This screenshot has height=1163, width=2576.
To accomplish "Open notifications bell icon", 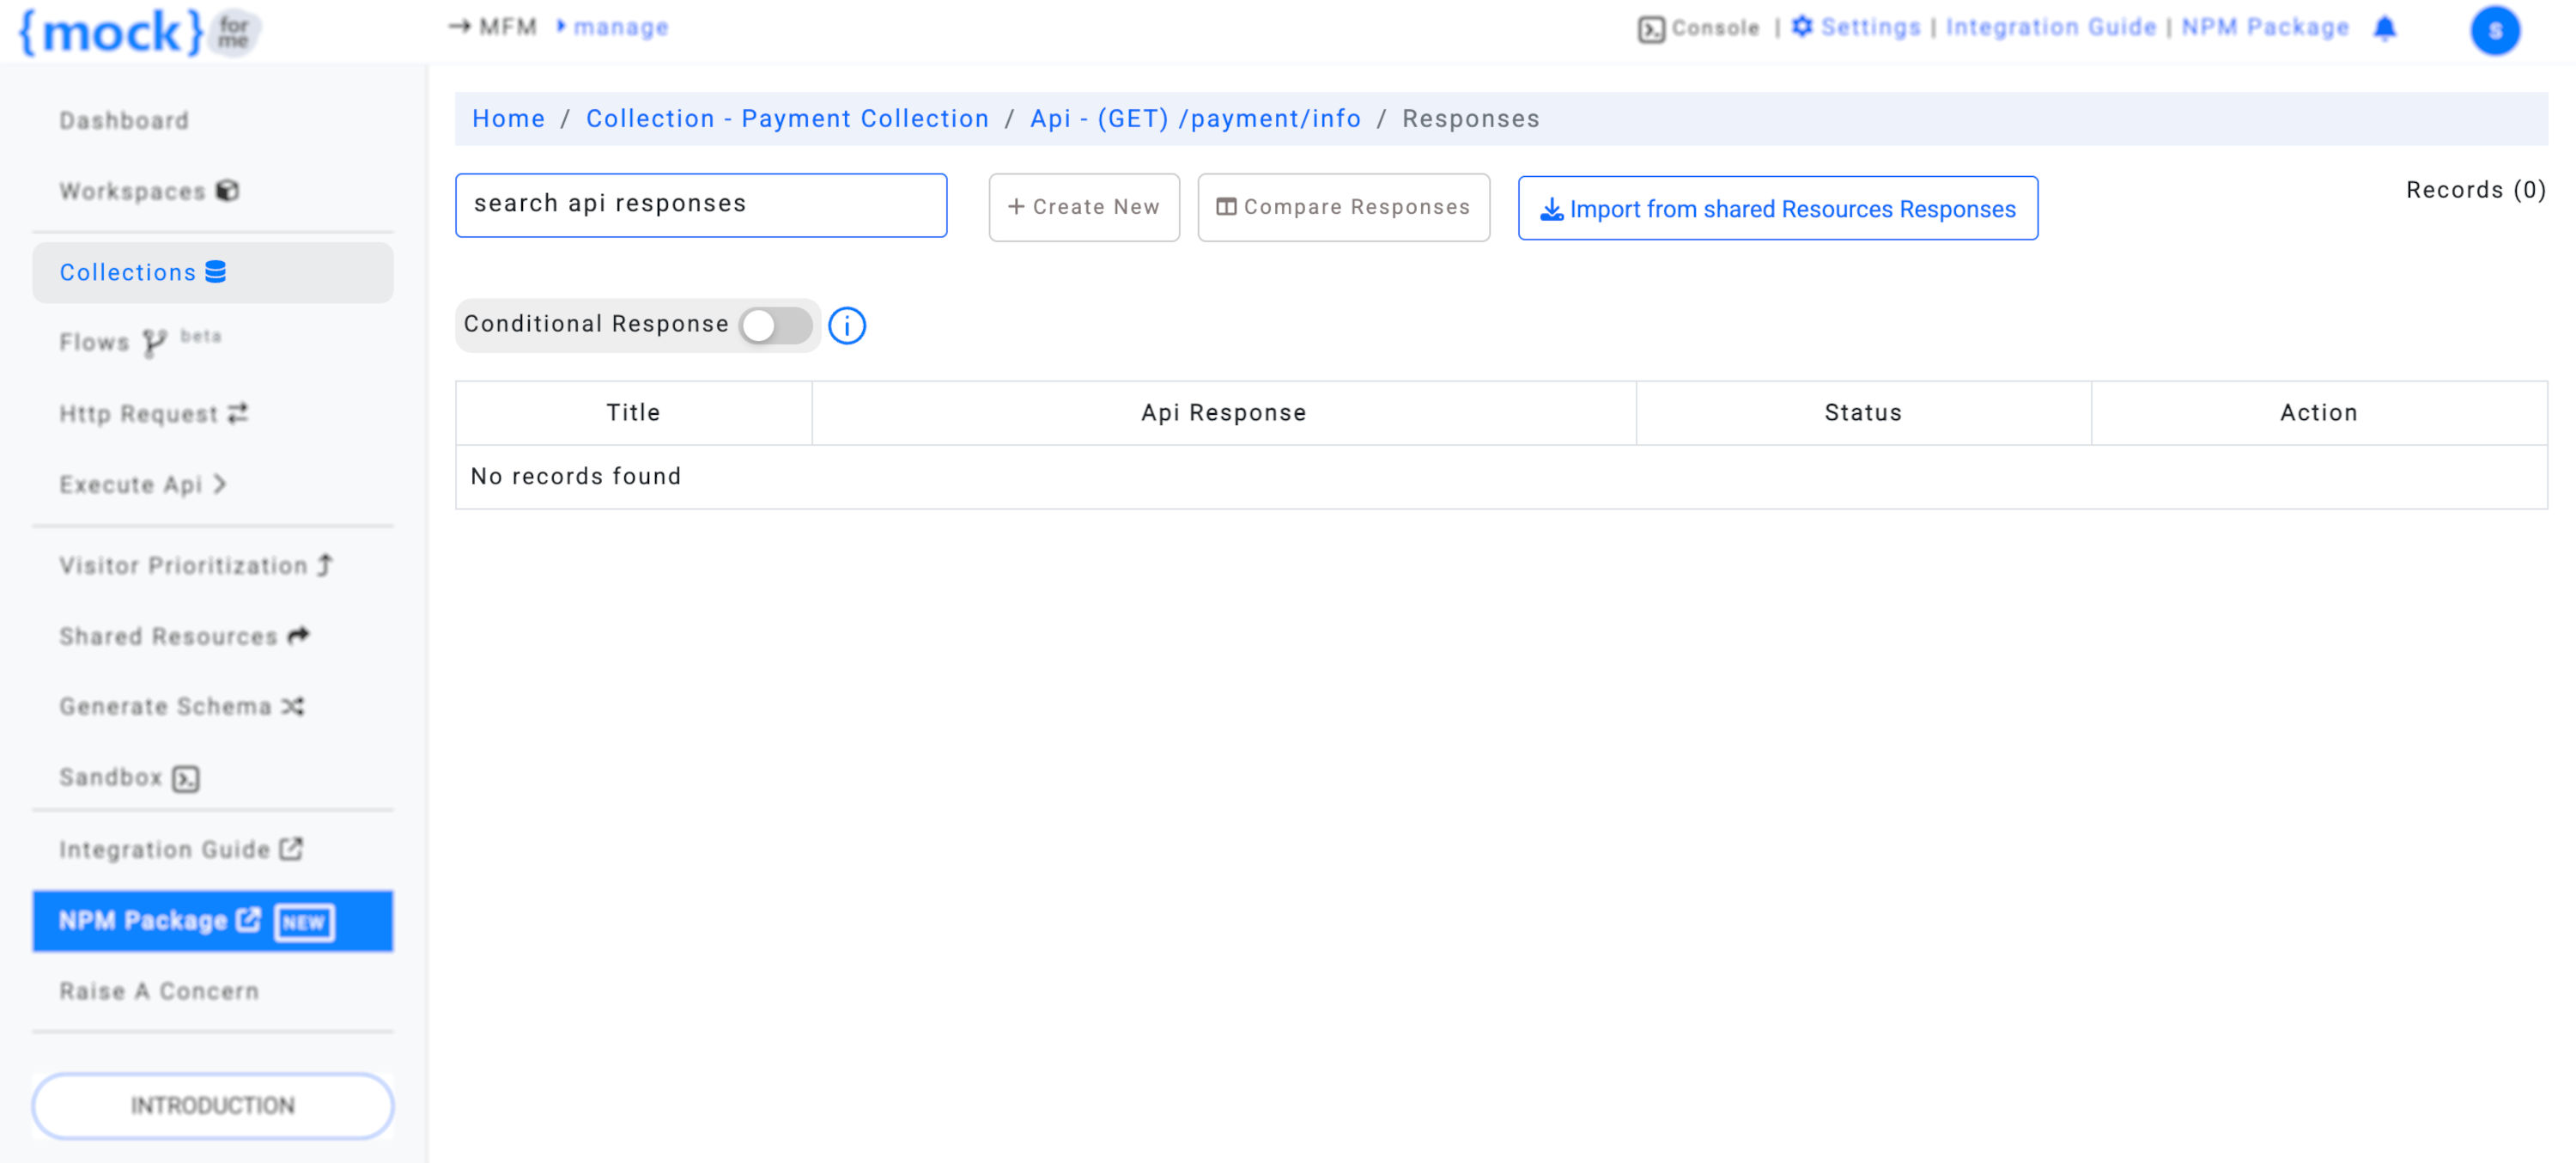I will coord(2385,28).
